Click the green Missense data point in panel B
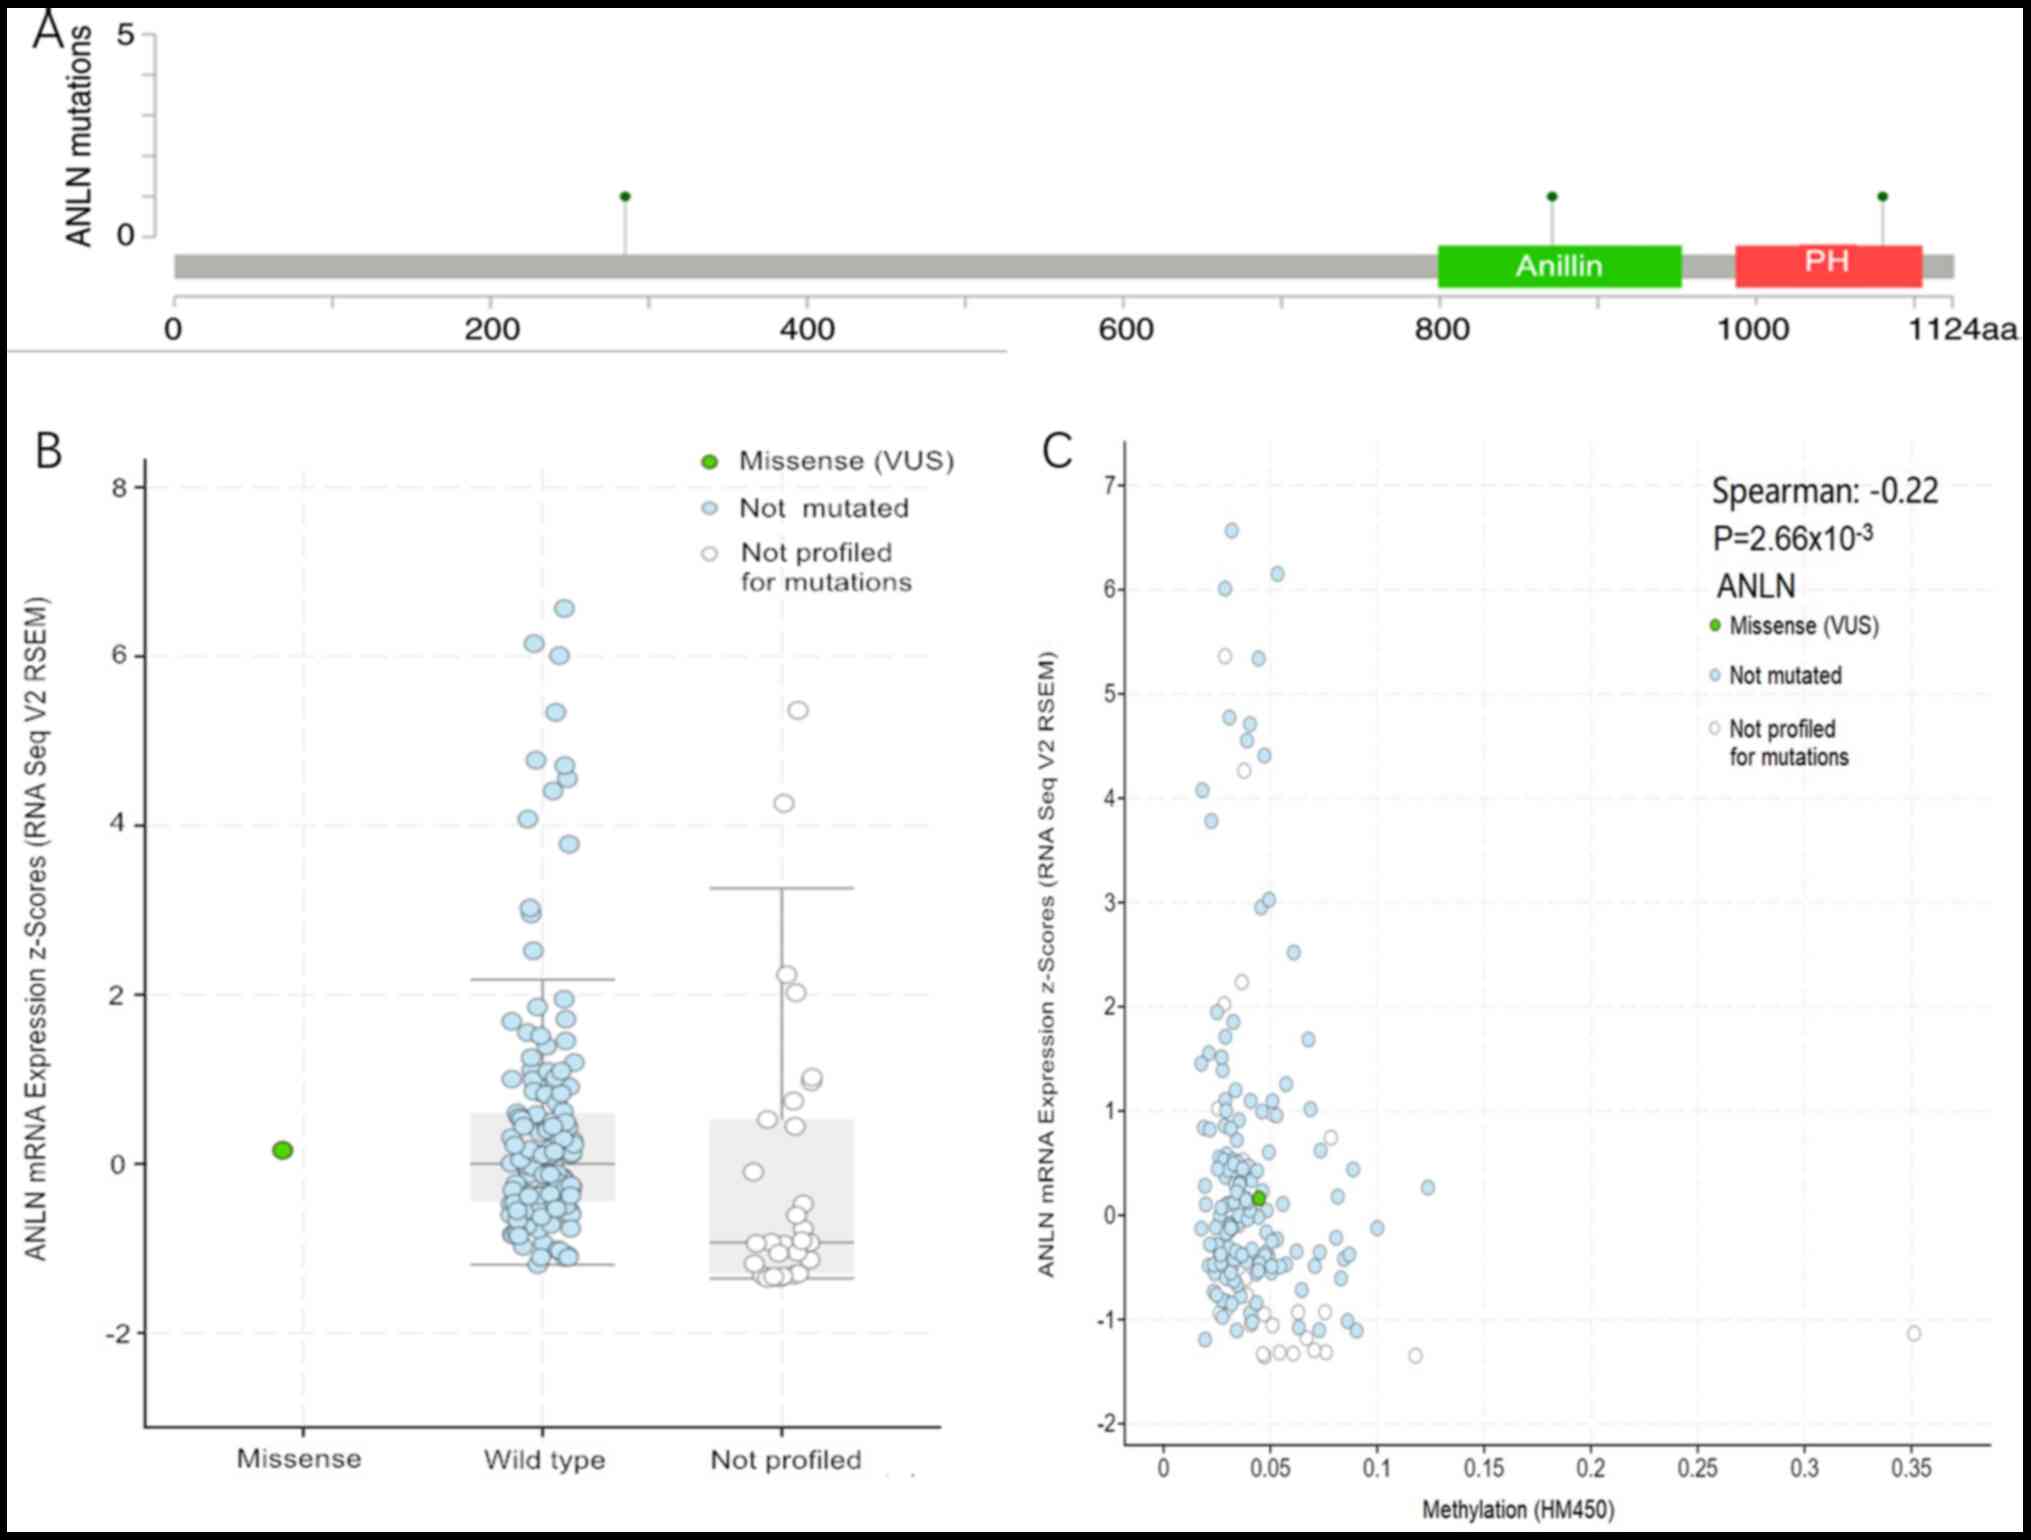 click(282, 1150)
